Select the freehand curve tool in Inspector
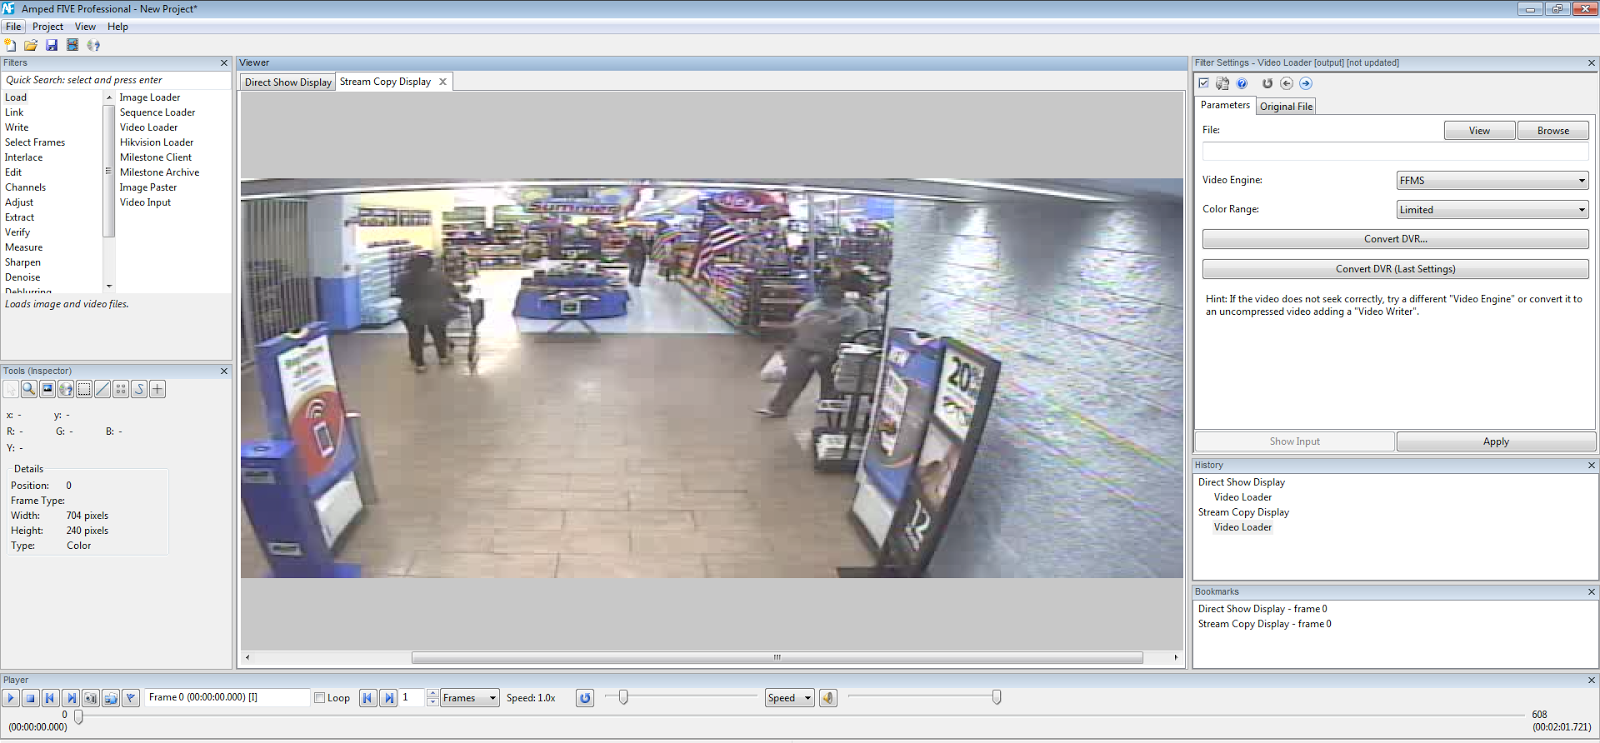The width and height of the screenshot is (1600, 743). tap(139, 389)
